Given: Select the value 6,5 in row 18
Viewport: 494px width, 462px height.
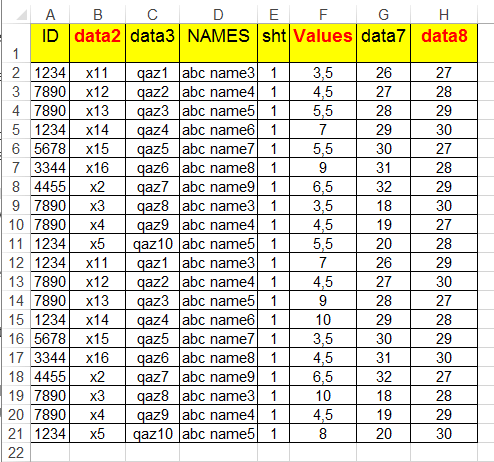Looking at the screenshot, I should point(323,377).
